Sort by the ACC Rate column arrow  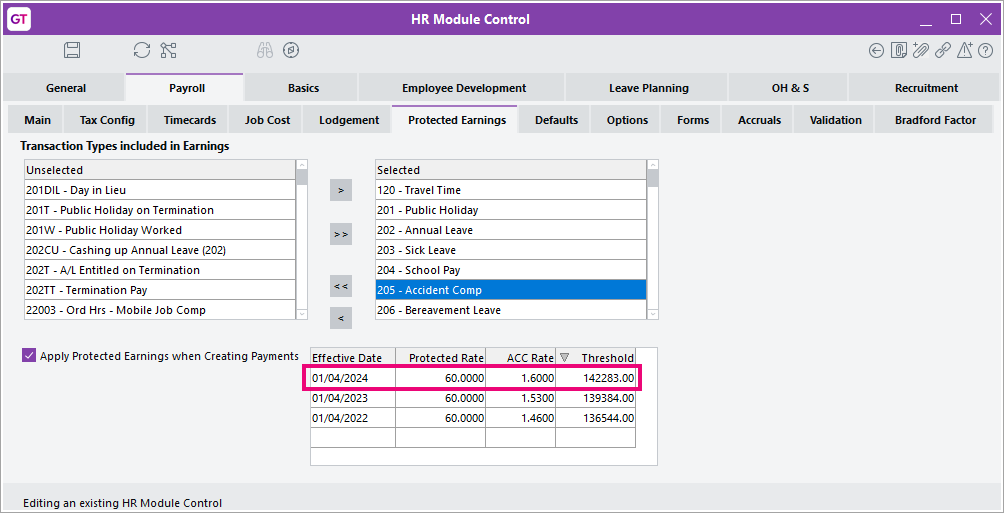[x=564, y=358]
